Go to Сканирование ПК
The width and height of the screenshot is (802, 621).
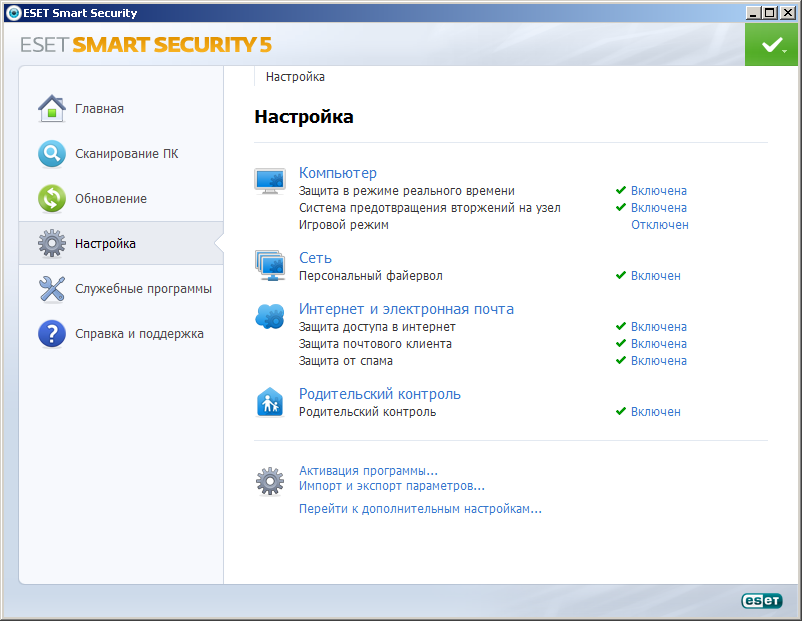pos(126,153)
